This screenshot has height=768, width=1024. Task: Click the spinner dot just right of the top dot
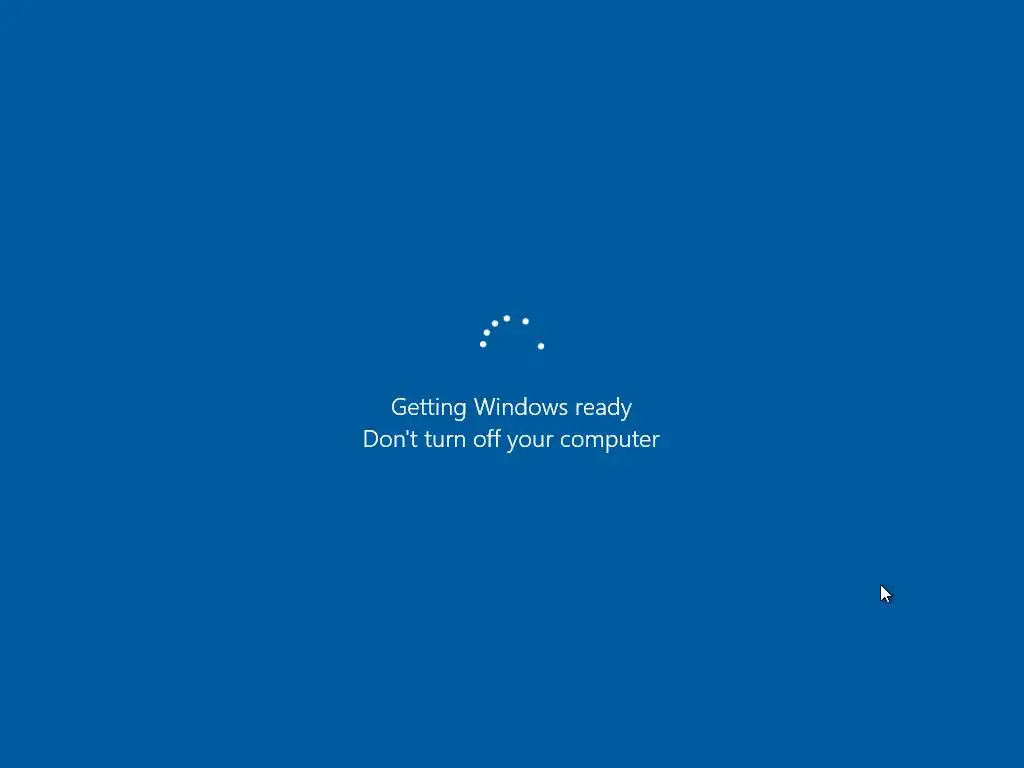click(x=525, y=321)
